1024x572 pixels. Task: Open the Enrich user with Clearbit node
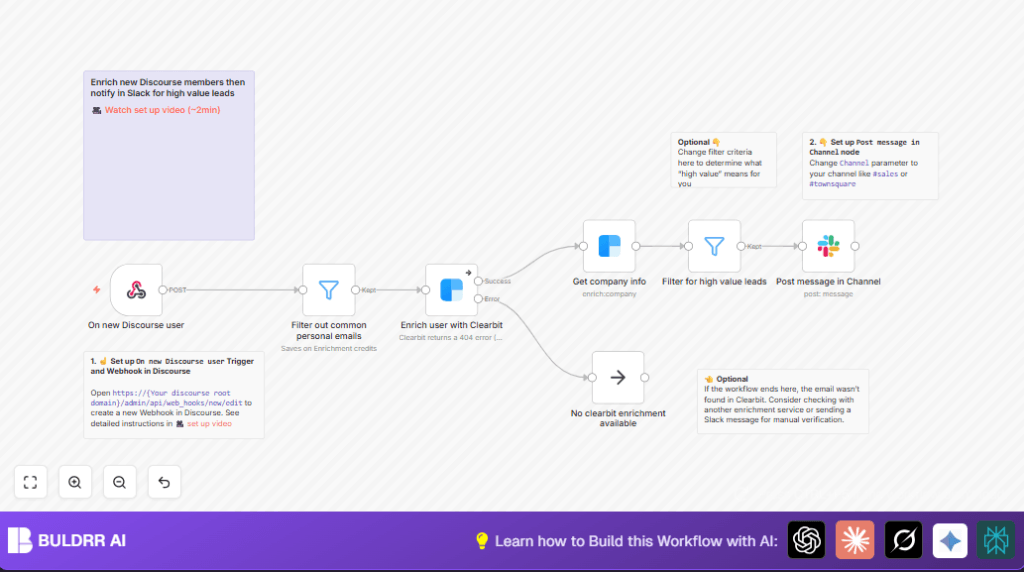coord(451,290)
